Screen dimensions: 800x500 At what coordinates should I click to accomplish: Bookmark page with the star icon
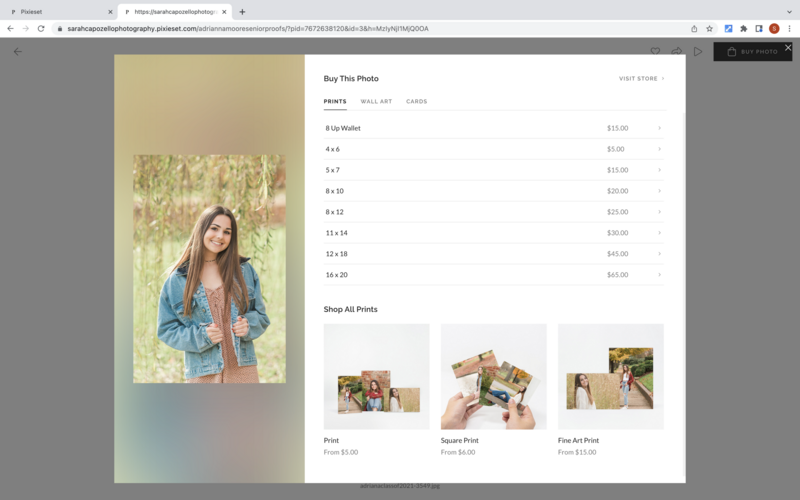pyautogui.click(x=710, y=28)
